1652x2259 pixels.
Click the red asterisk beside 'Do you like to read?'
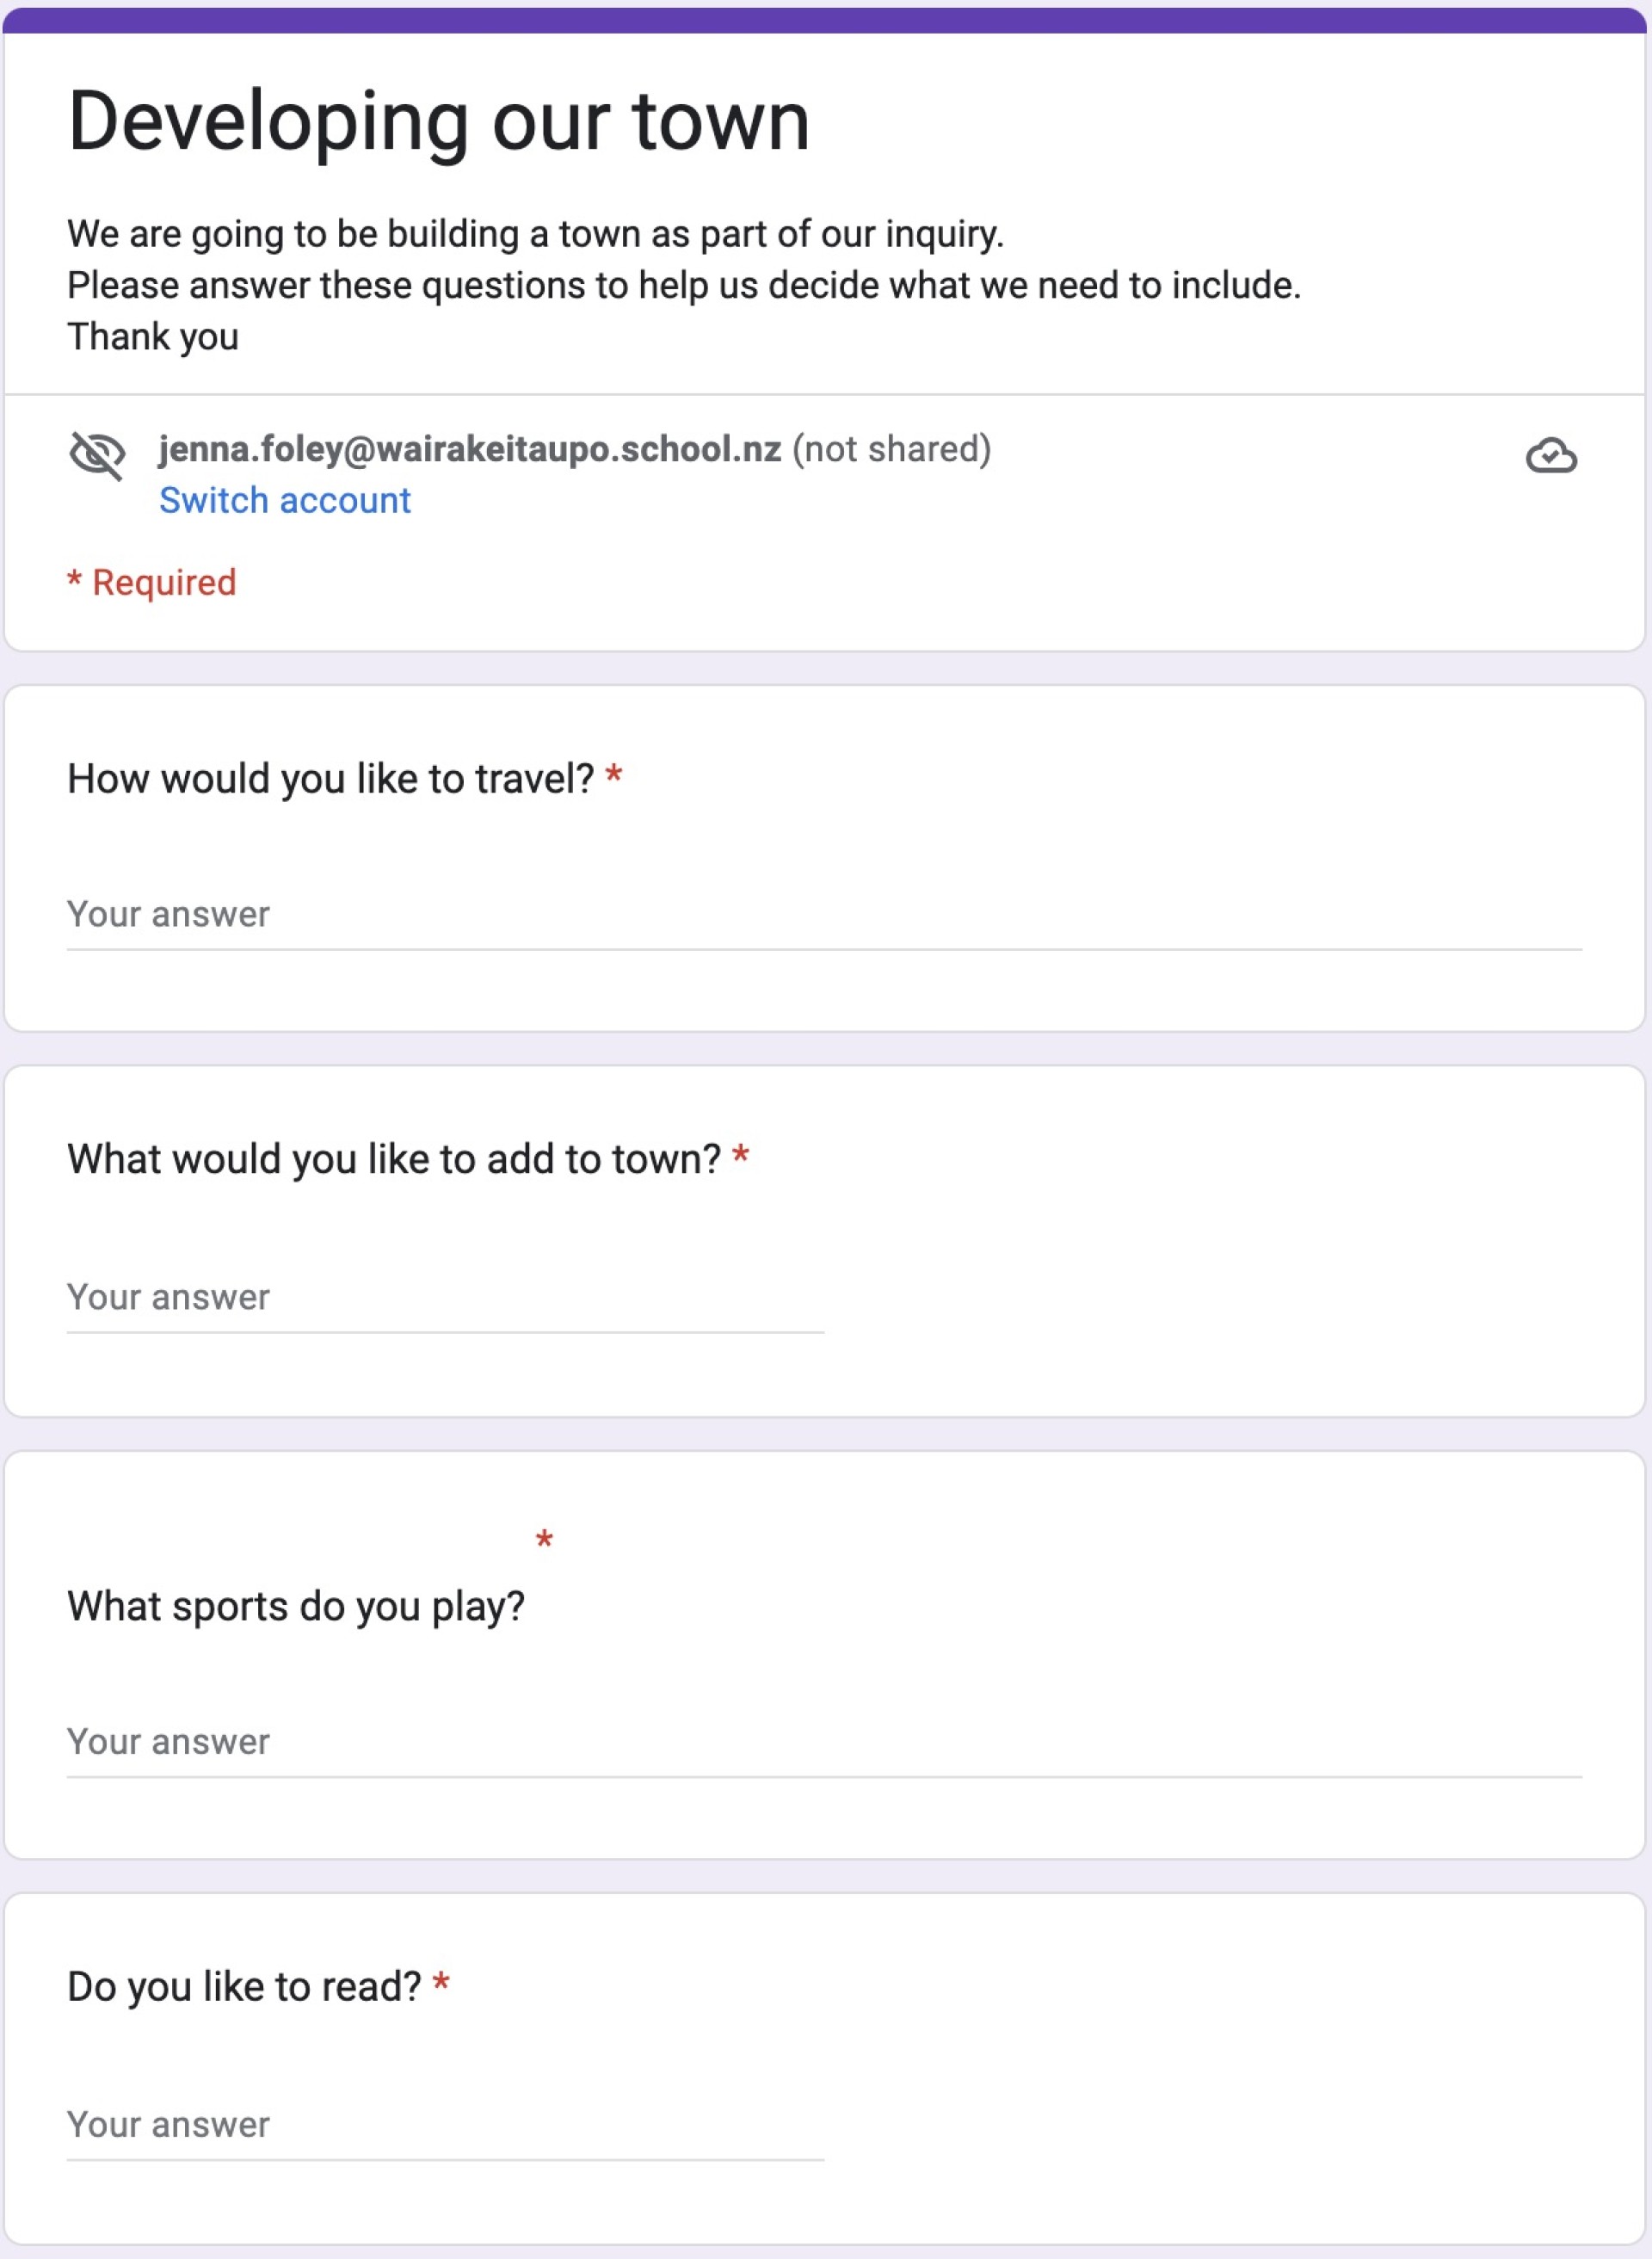pyautogui.click(x=441, y=1982)
